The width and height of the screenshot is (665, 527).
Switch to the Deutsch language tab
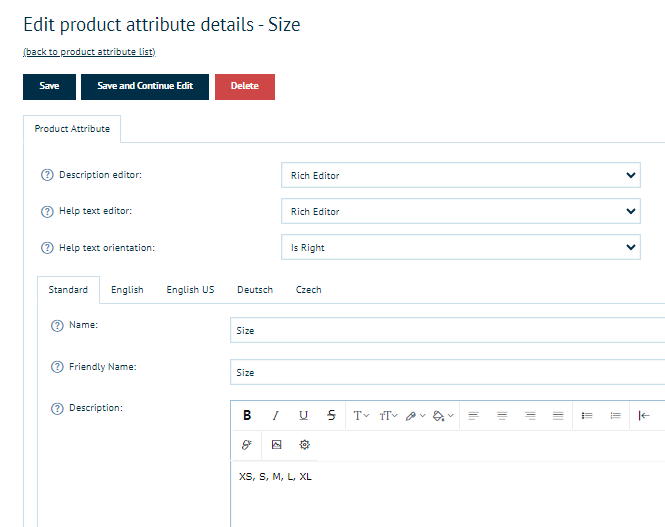coord(255,290)
